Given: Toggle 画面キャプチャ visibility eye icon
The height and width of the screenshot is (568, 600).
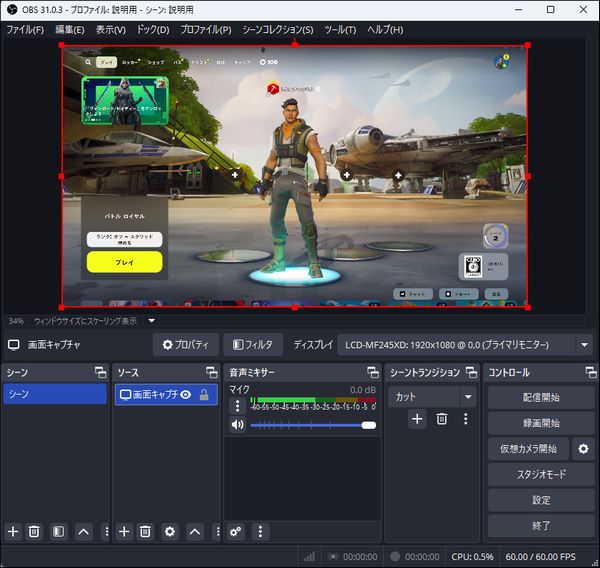Looking at the screenshot, I should [x=186, y=395].
